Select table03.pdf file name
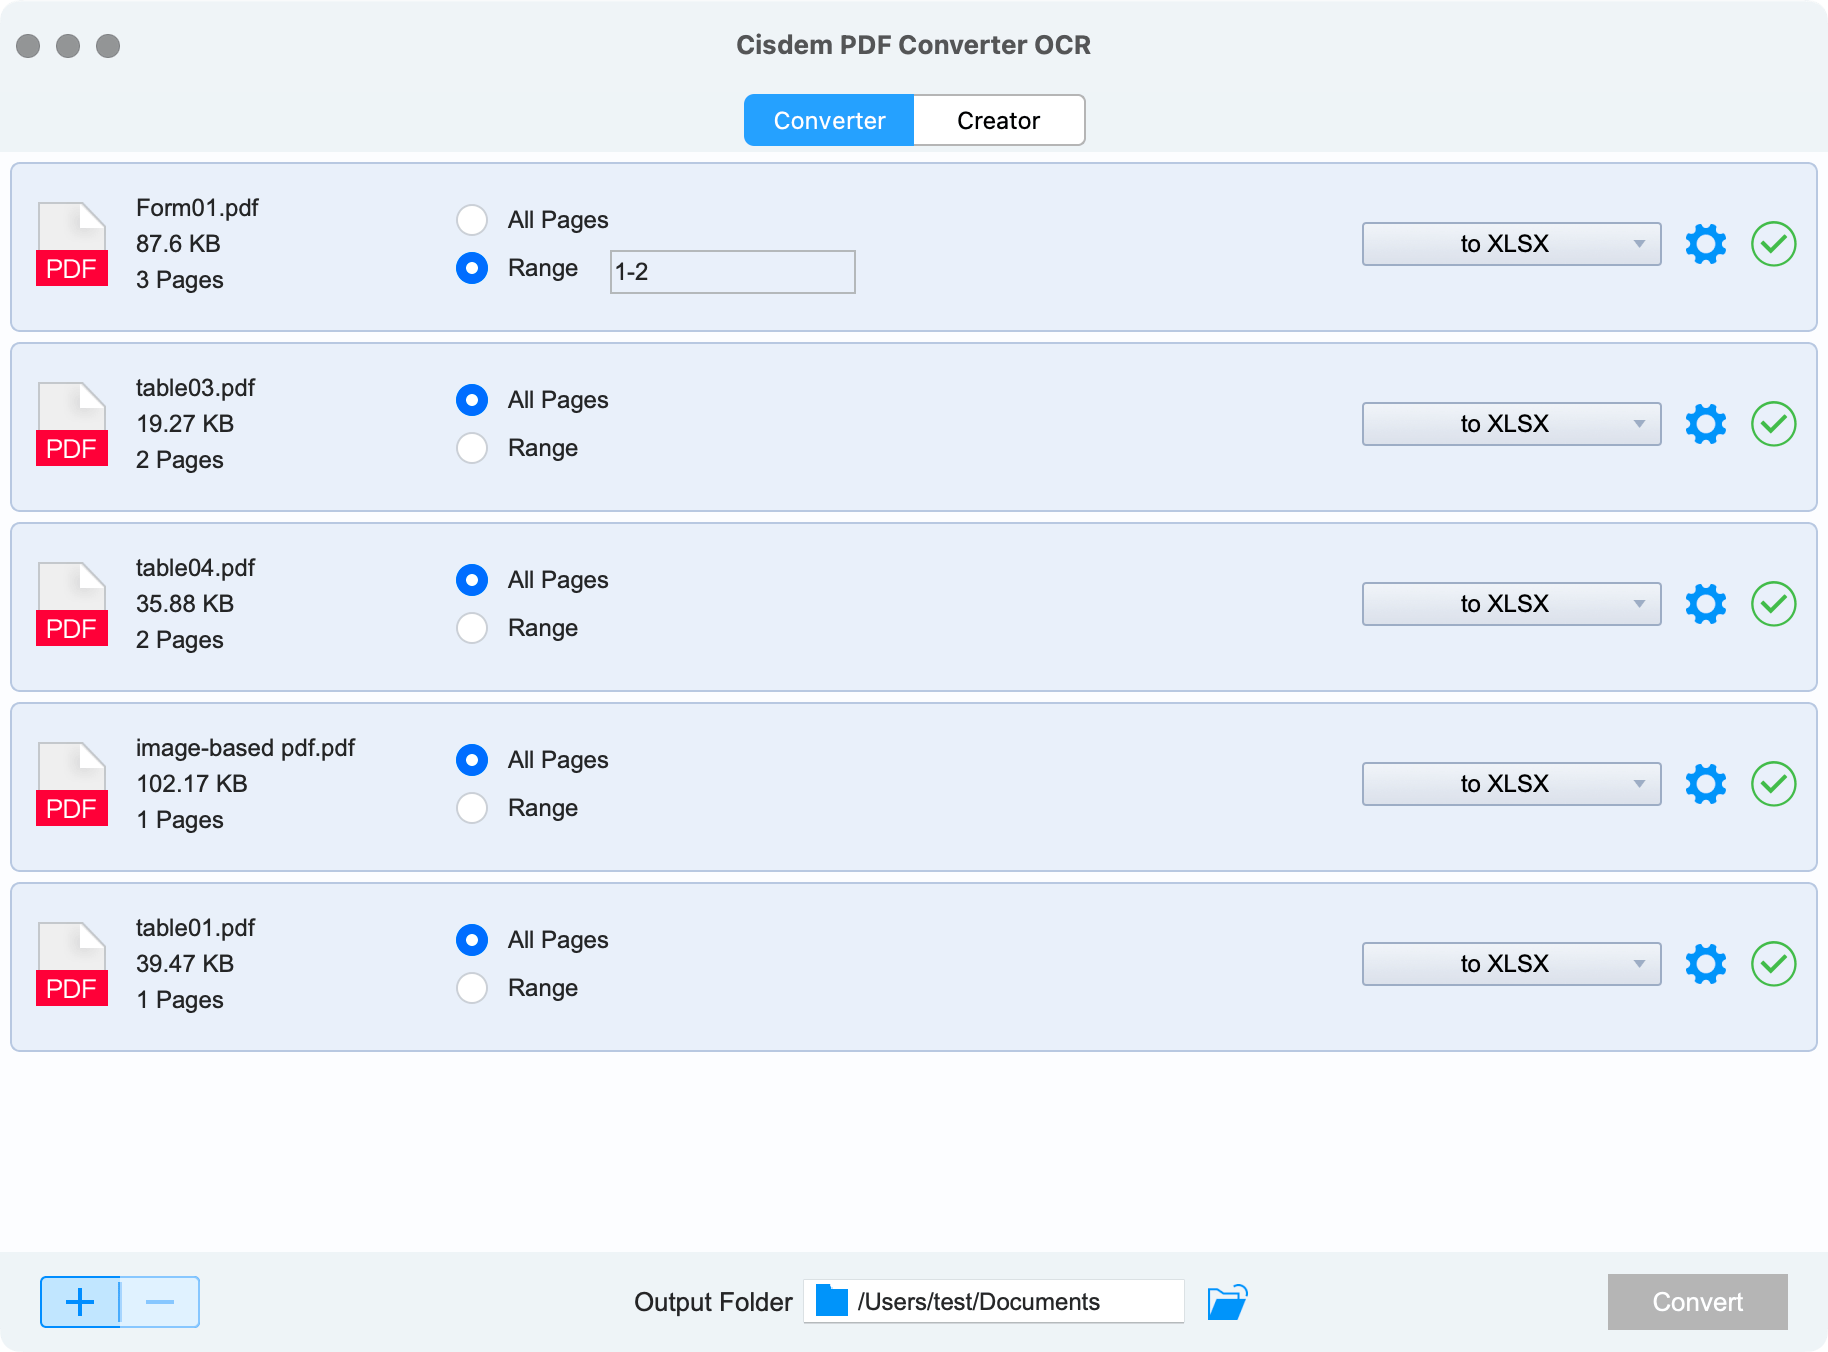1828x1352 pixels. point(195,388)
